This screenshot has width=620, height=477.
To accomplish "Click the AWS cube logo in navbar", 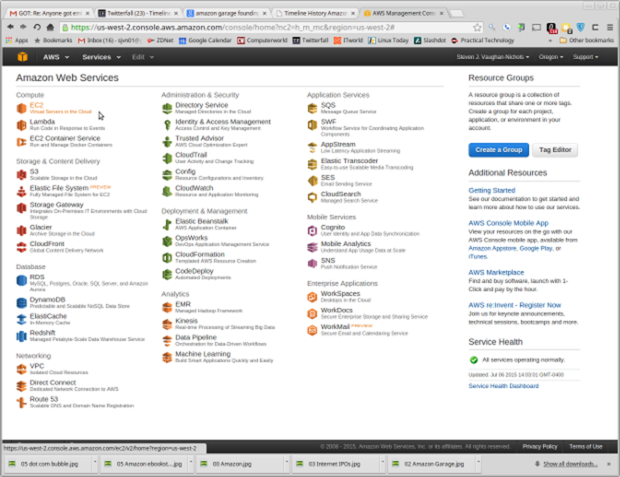I will tap(23, 57).
